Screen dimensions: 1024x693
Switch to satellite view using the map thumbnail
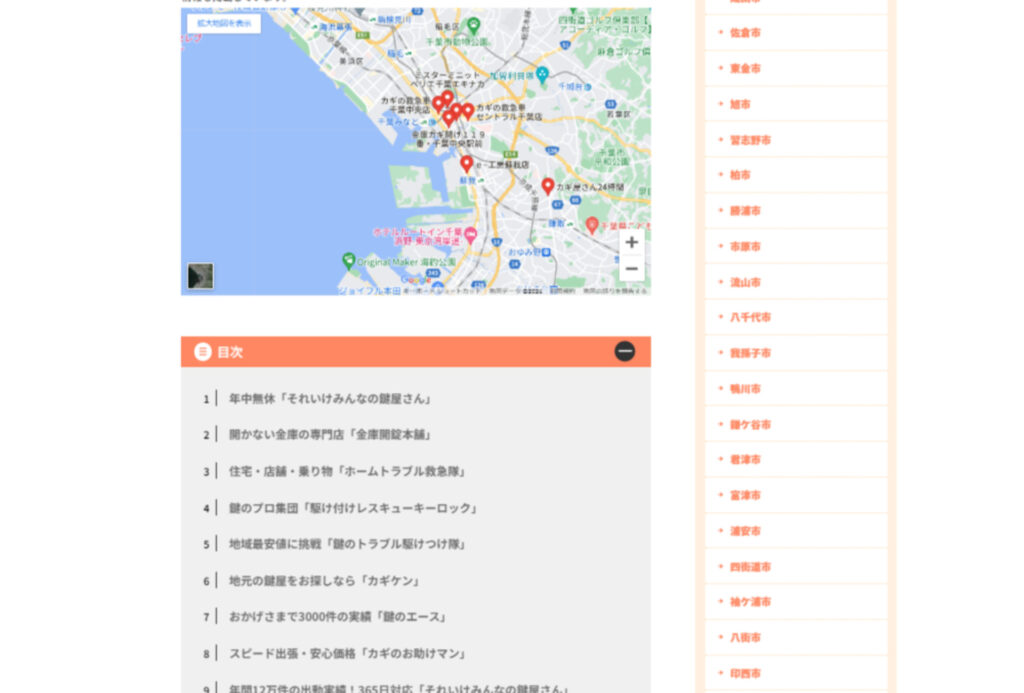[x=200, y=276]
